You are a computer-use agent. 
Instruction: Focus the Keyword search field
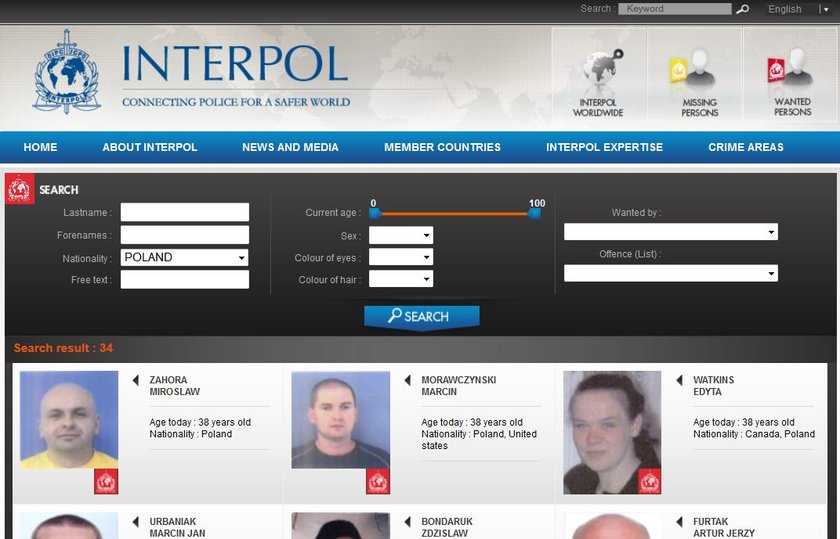pyautogui.click(x=674, y=9)
